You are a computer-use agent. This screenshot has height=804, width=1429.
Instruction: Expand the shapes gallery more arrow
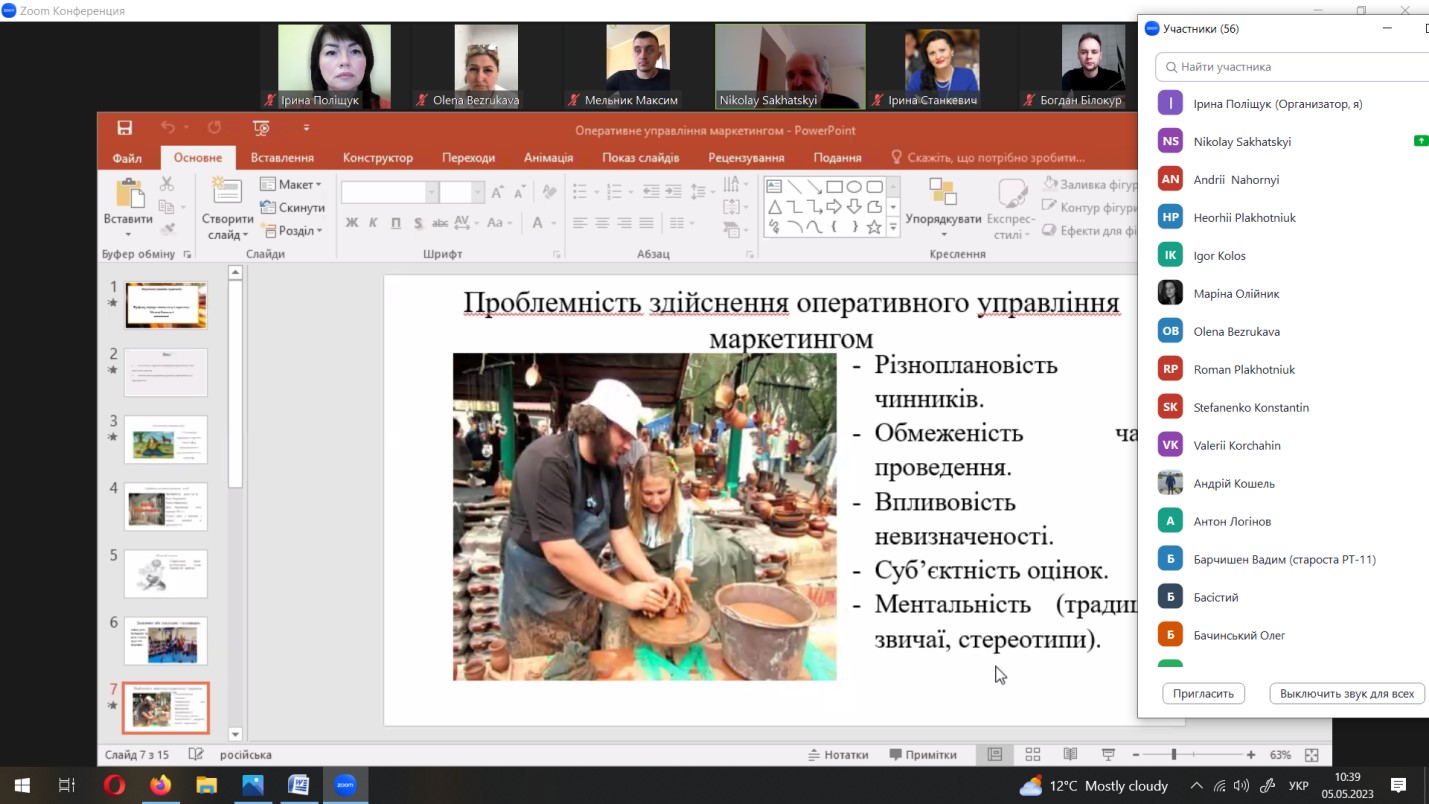pos(893,229)
